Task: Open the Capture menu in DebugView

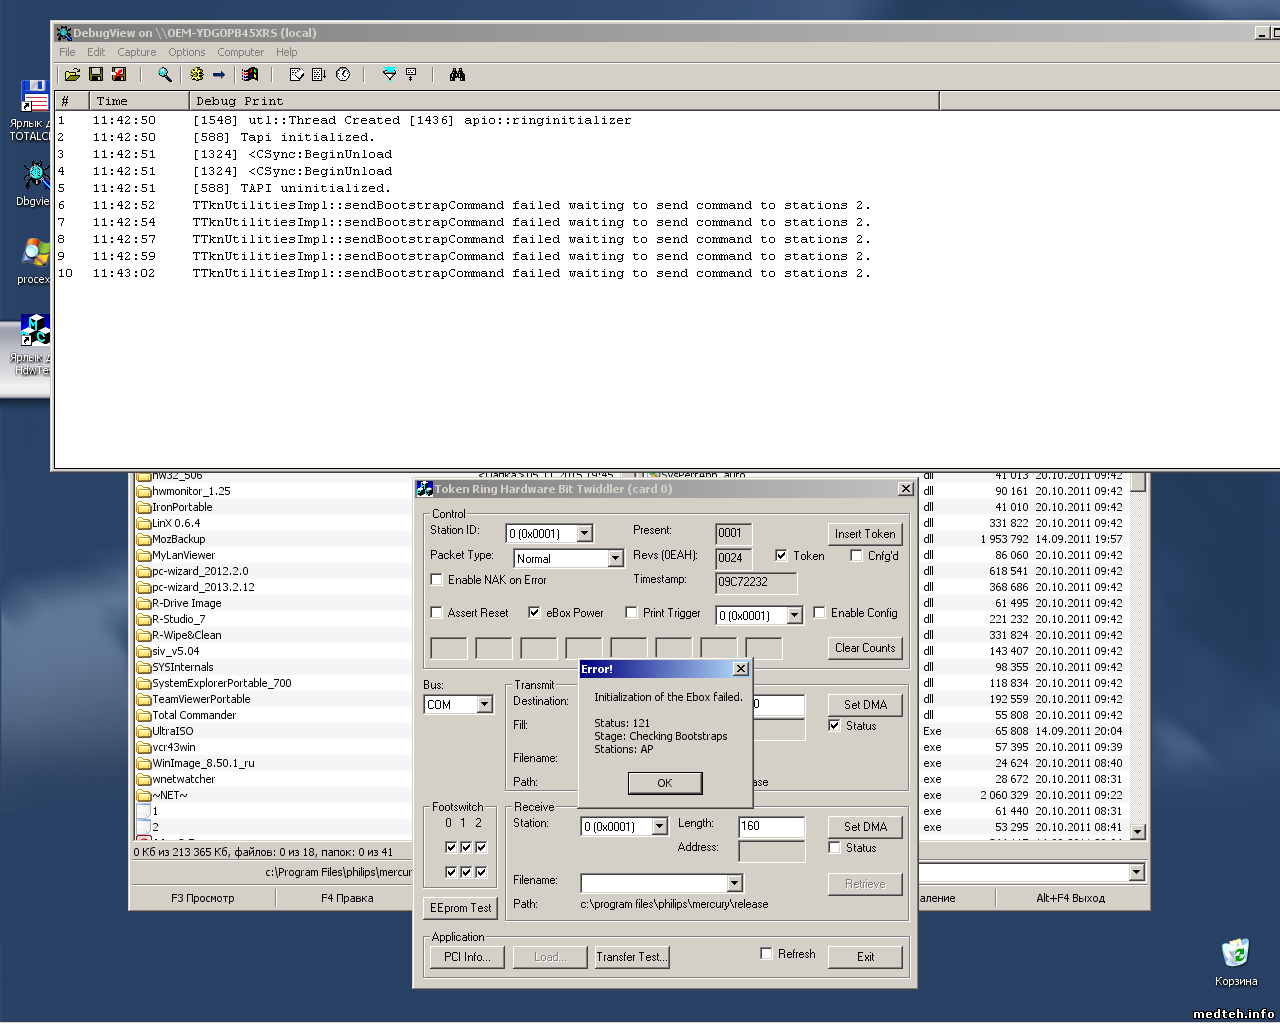Action: point(136,52)
